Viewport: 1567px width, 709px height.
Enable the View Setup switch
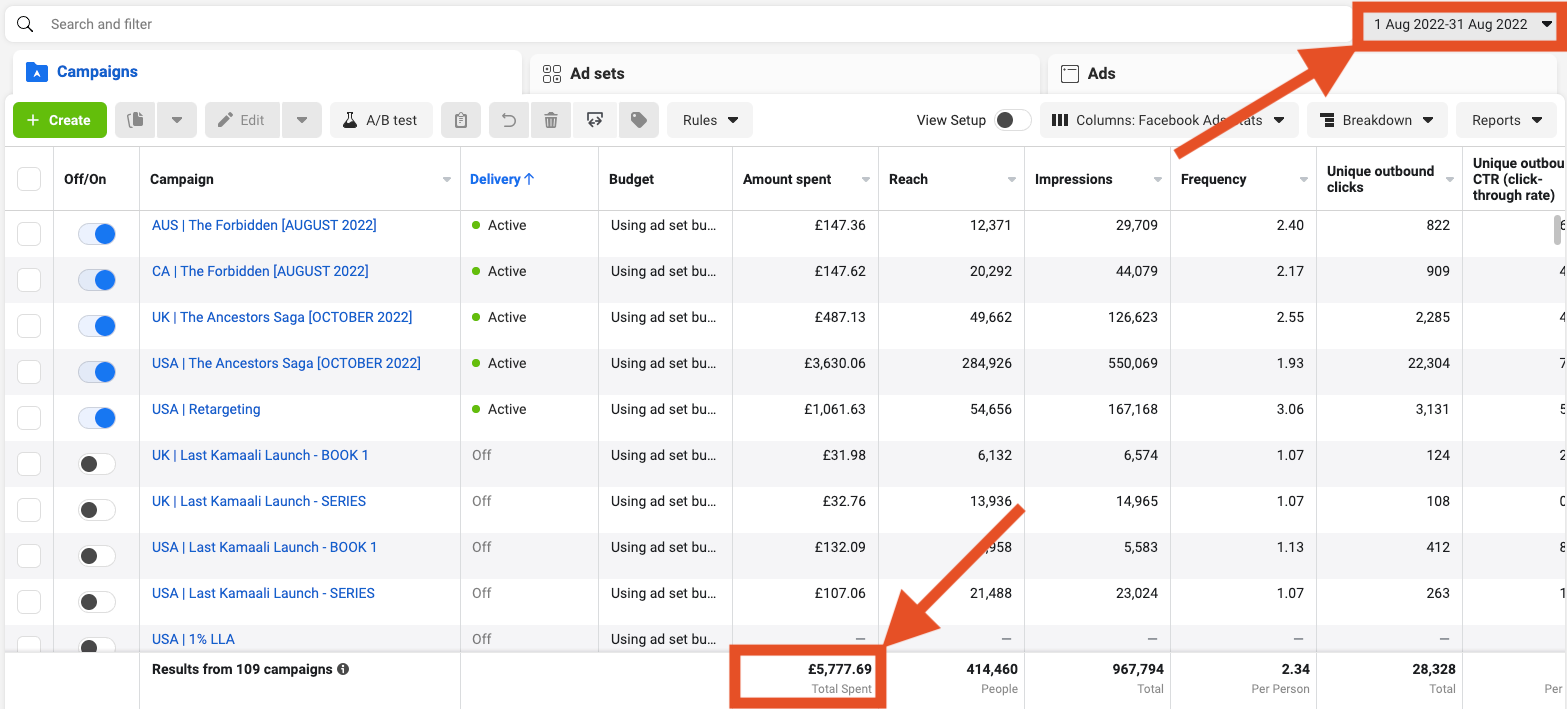tap(1012, 120)
